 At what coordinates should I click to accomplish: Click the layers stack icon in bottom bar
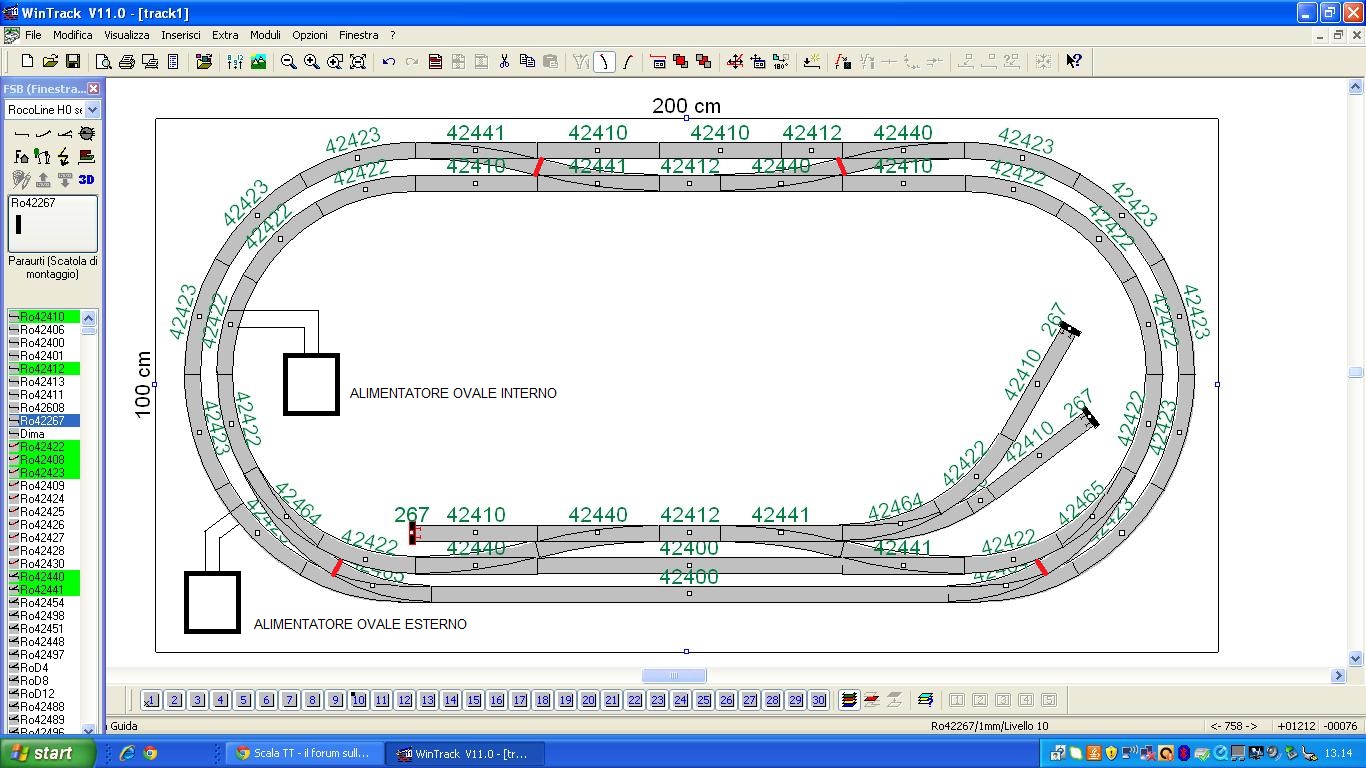849,700
